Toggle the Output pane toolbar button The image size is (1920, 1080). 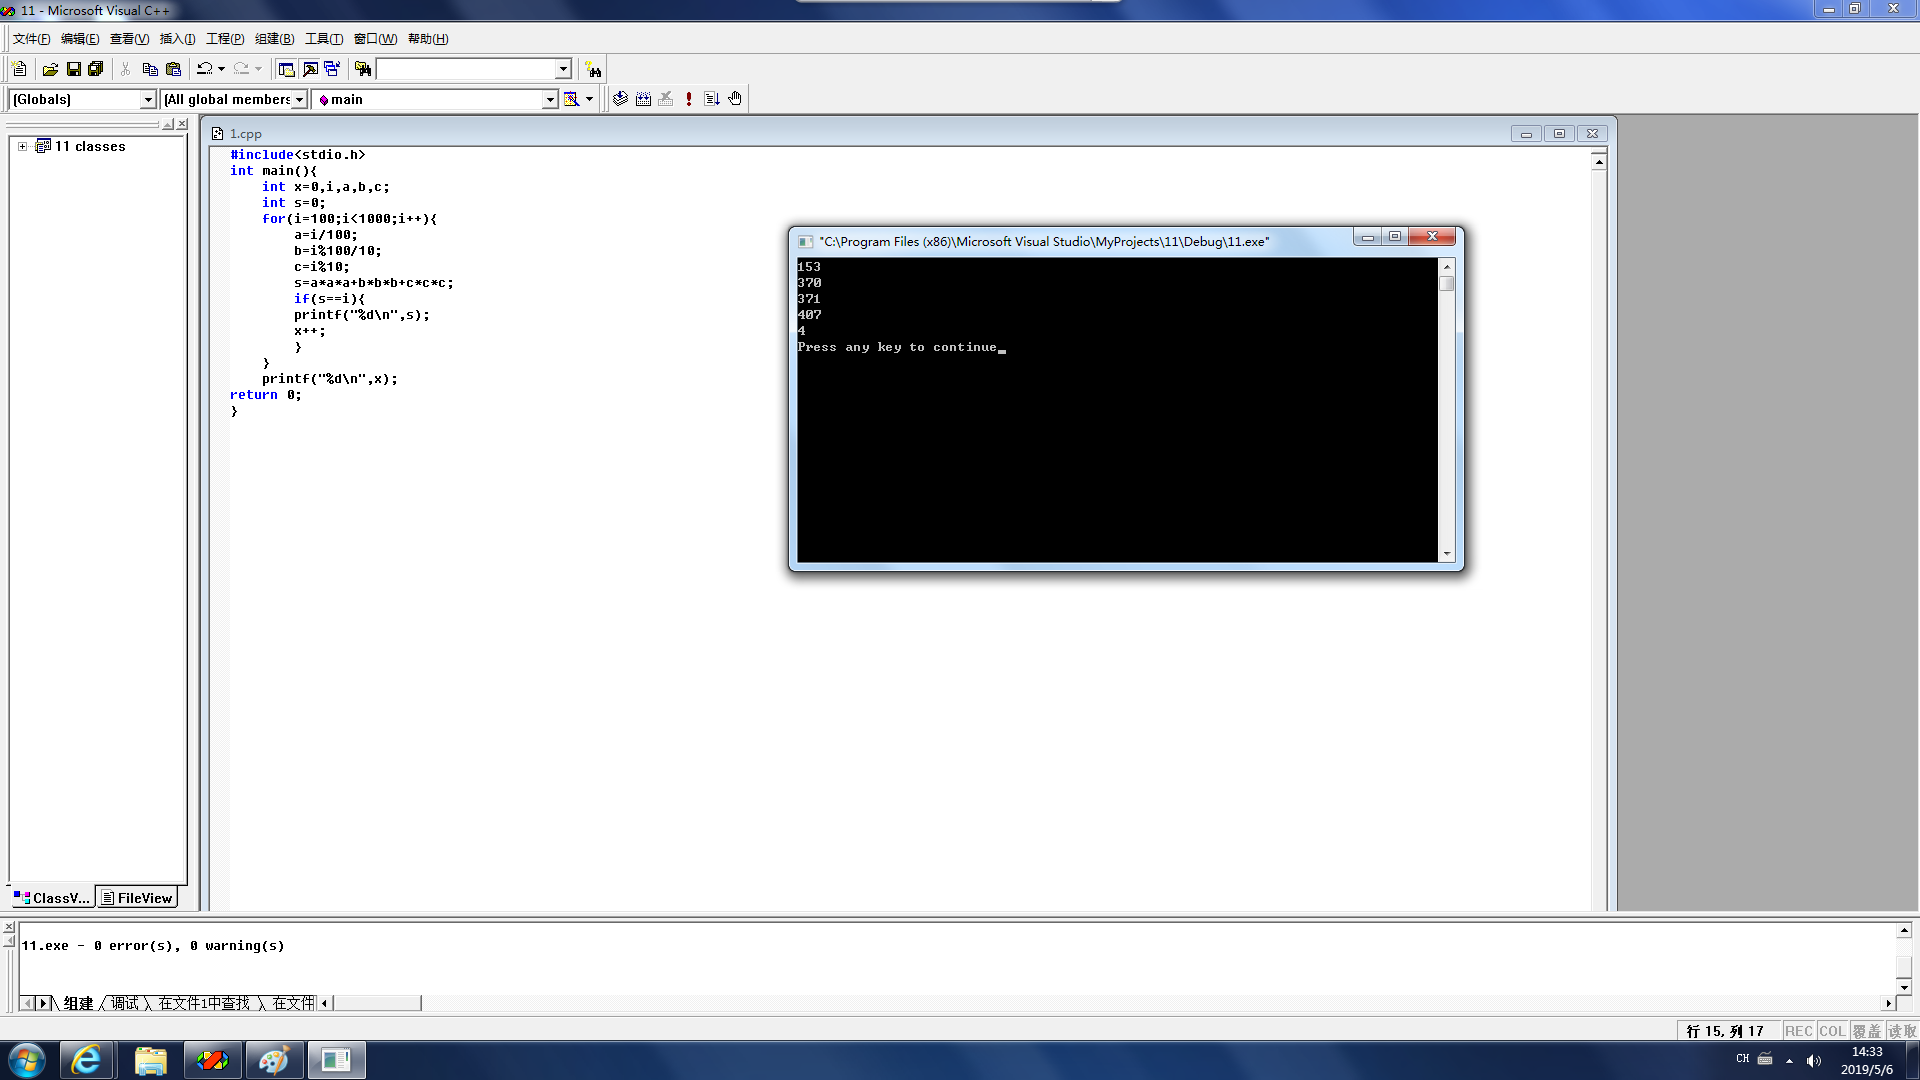[310, 69]
